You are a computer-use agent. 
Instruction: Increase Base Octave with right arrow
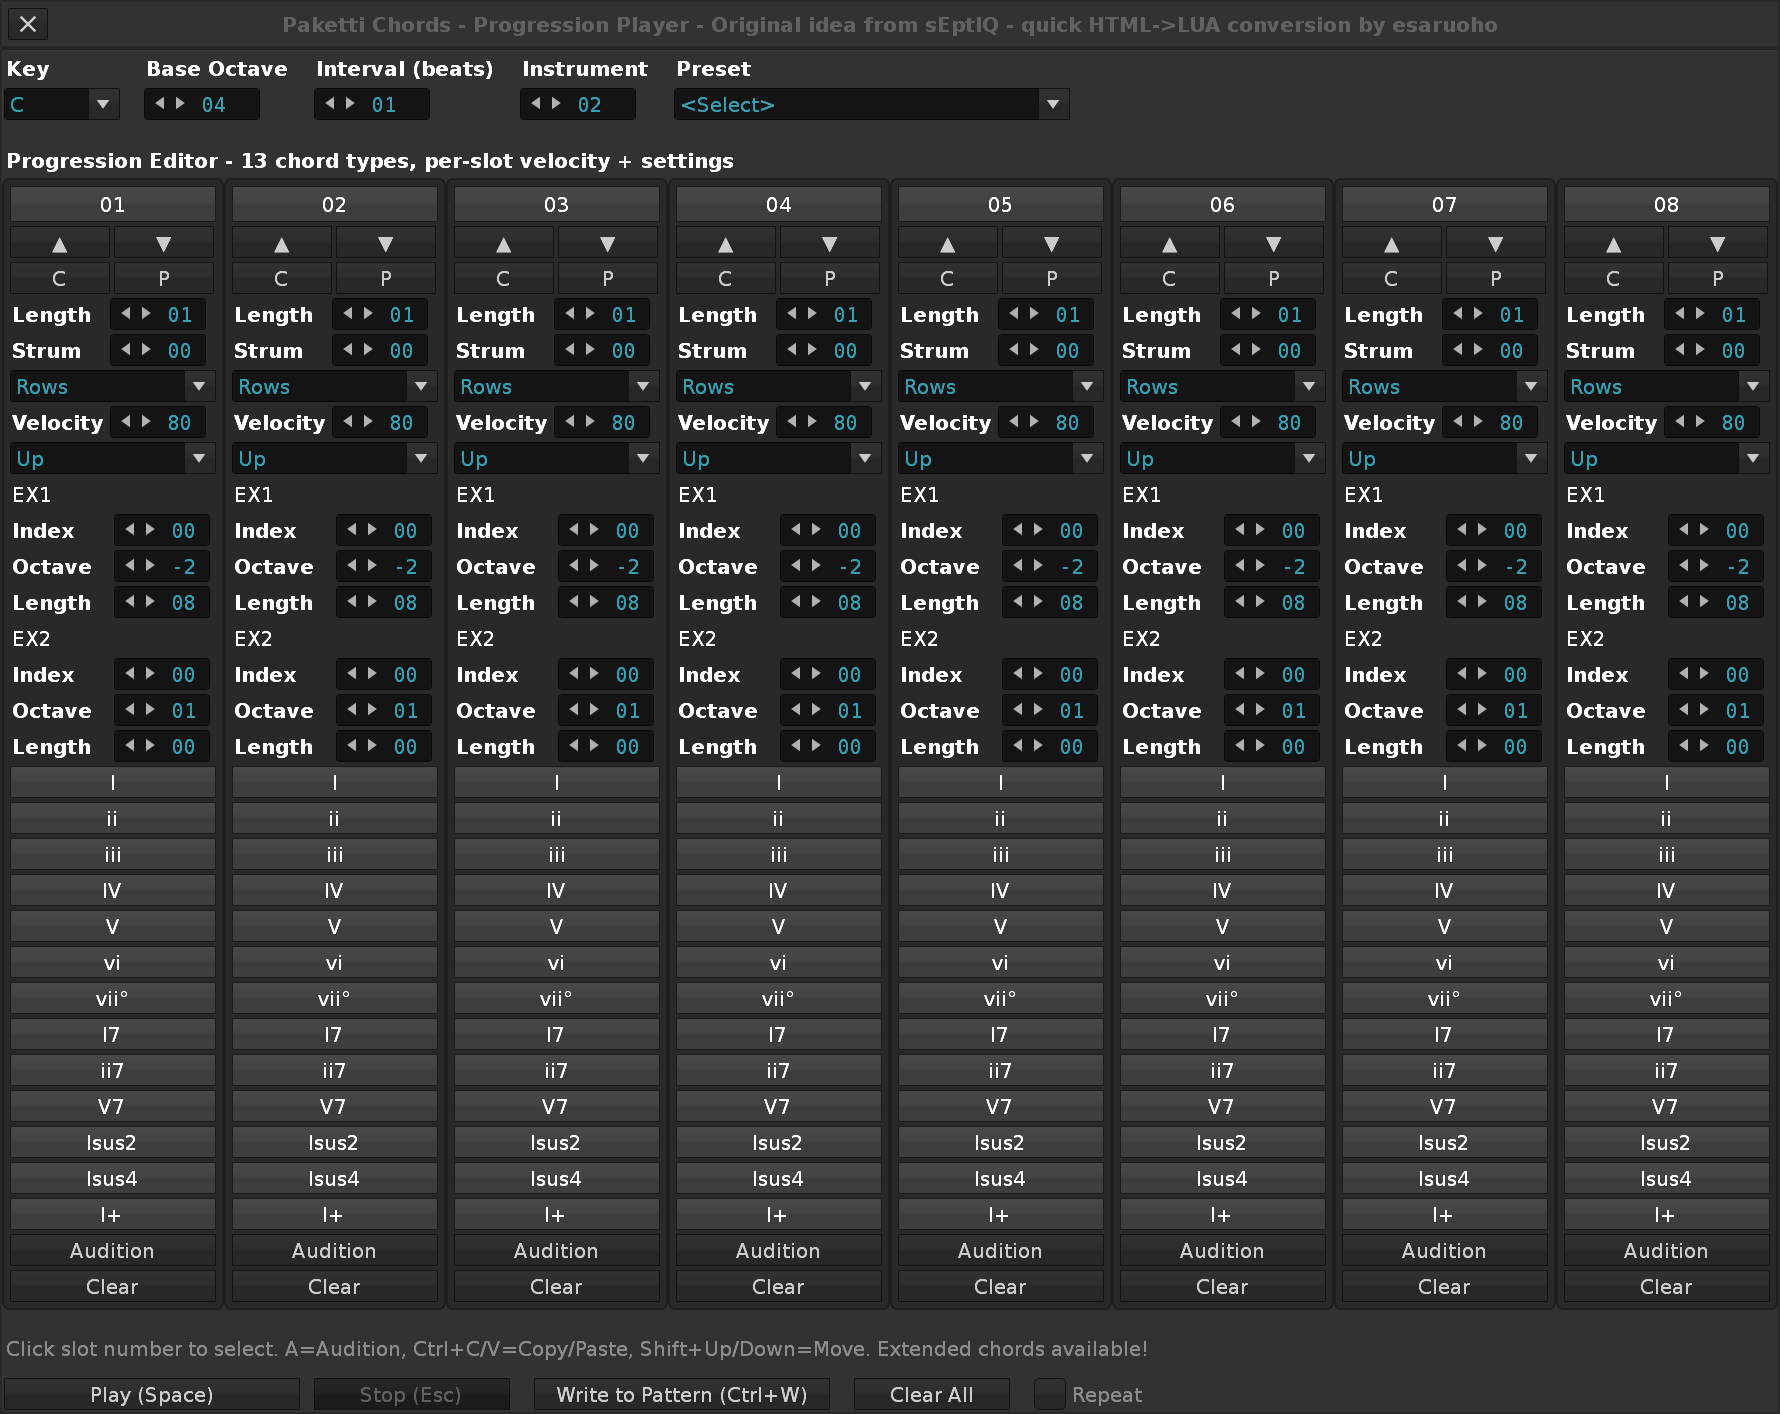coord(180,103)
